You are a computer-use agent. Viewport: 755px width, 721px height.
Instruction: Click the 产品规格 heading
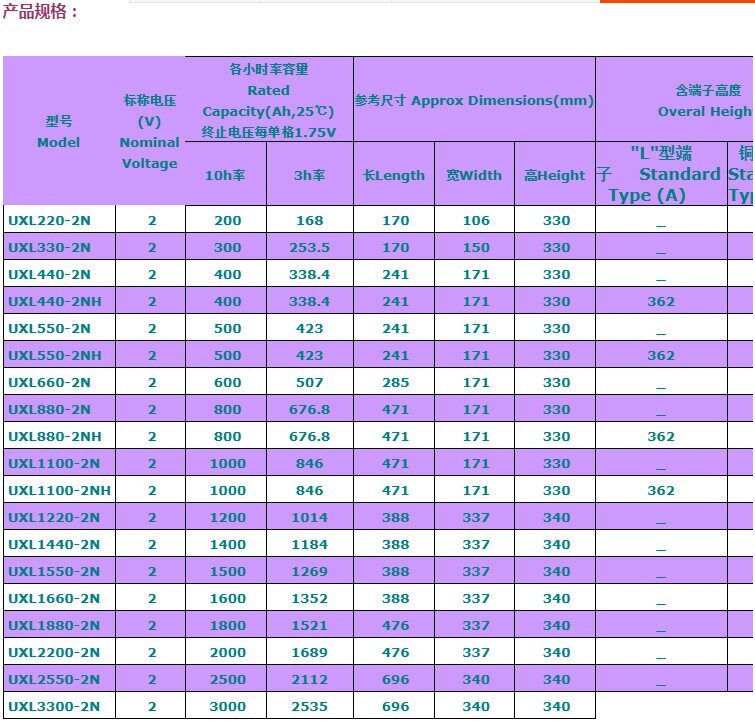pyautogui.click(x=40, y=12)
